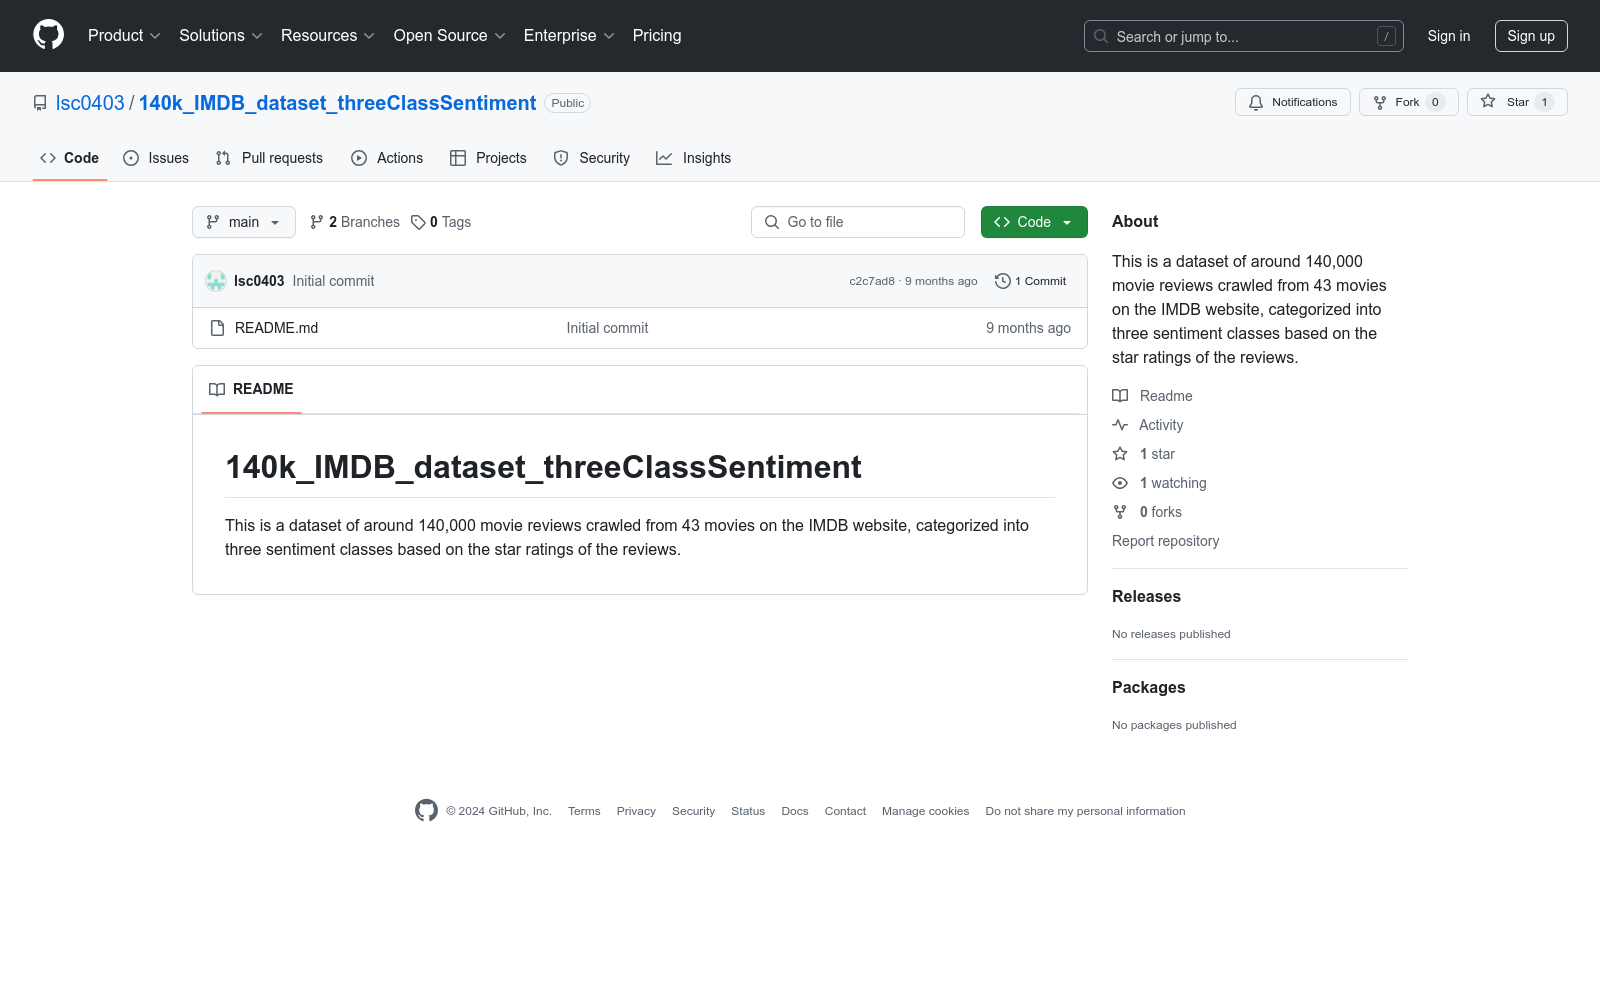Open the main branch selector dropdown
The width and height of the screenshot is (1600, 1000).
coord(244,222)
